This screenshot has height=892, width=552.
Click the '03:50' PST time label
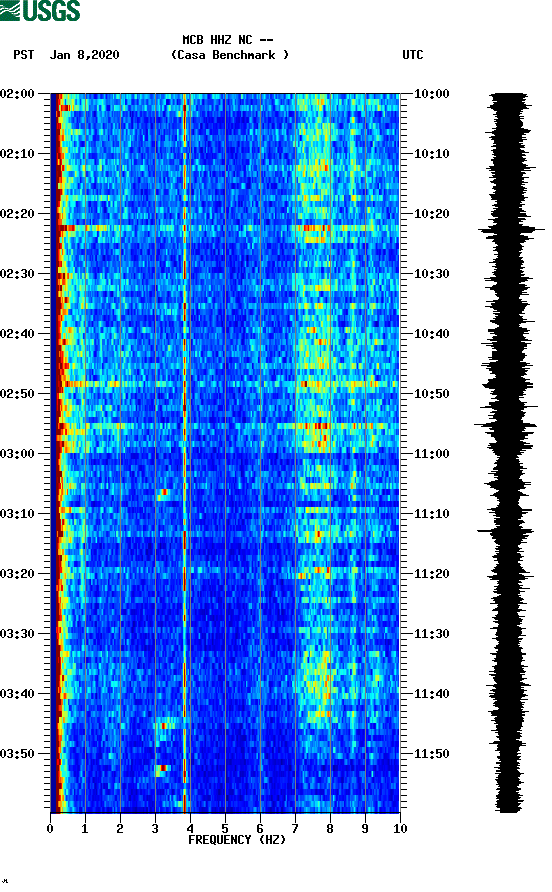(18, 754)
